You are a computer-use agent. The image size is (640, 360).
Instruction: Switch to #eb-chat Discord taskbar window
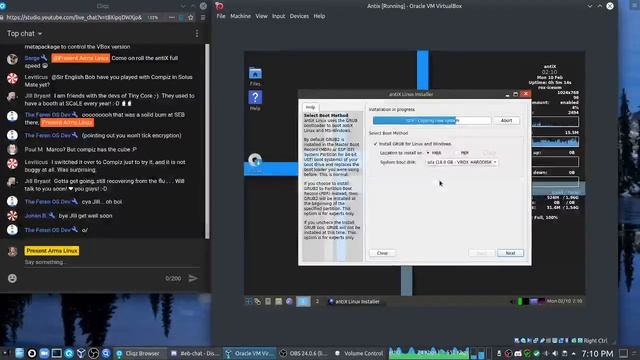tap(195, 353)
